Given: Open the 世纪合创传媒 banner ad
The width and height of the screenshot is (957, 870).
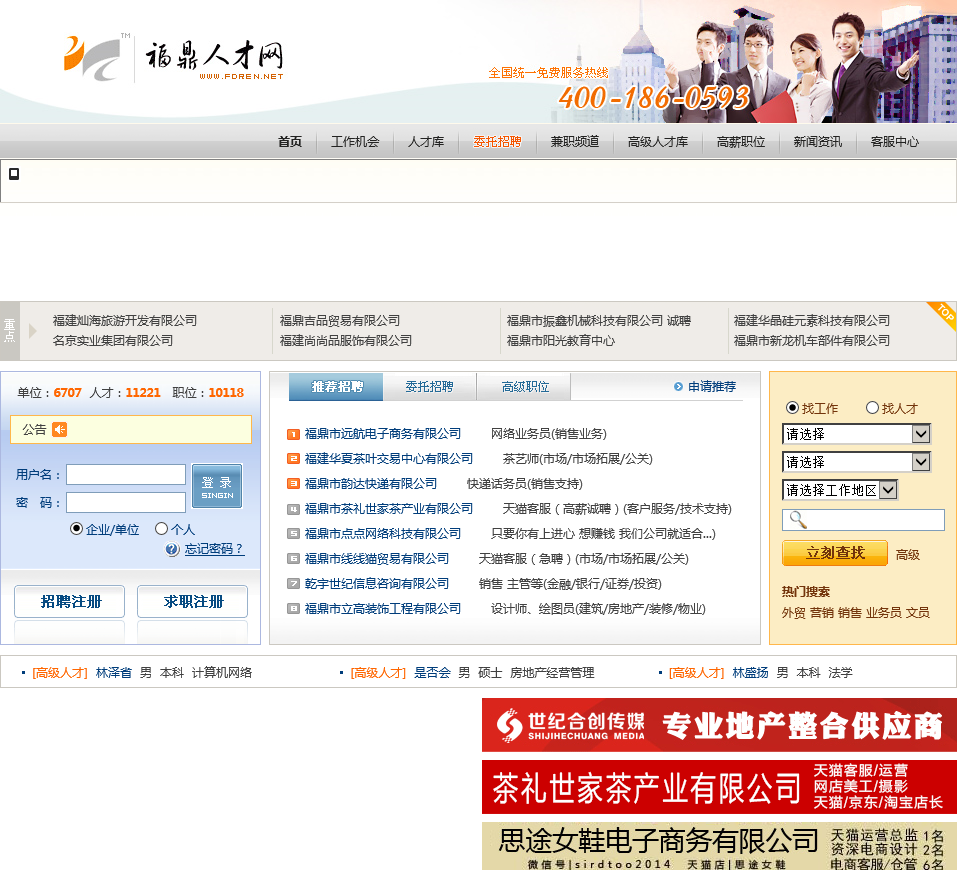Looking at the screenshot, I should pos(720,725).
